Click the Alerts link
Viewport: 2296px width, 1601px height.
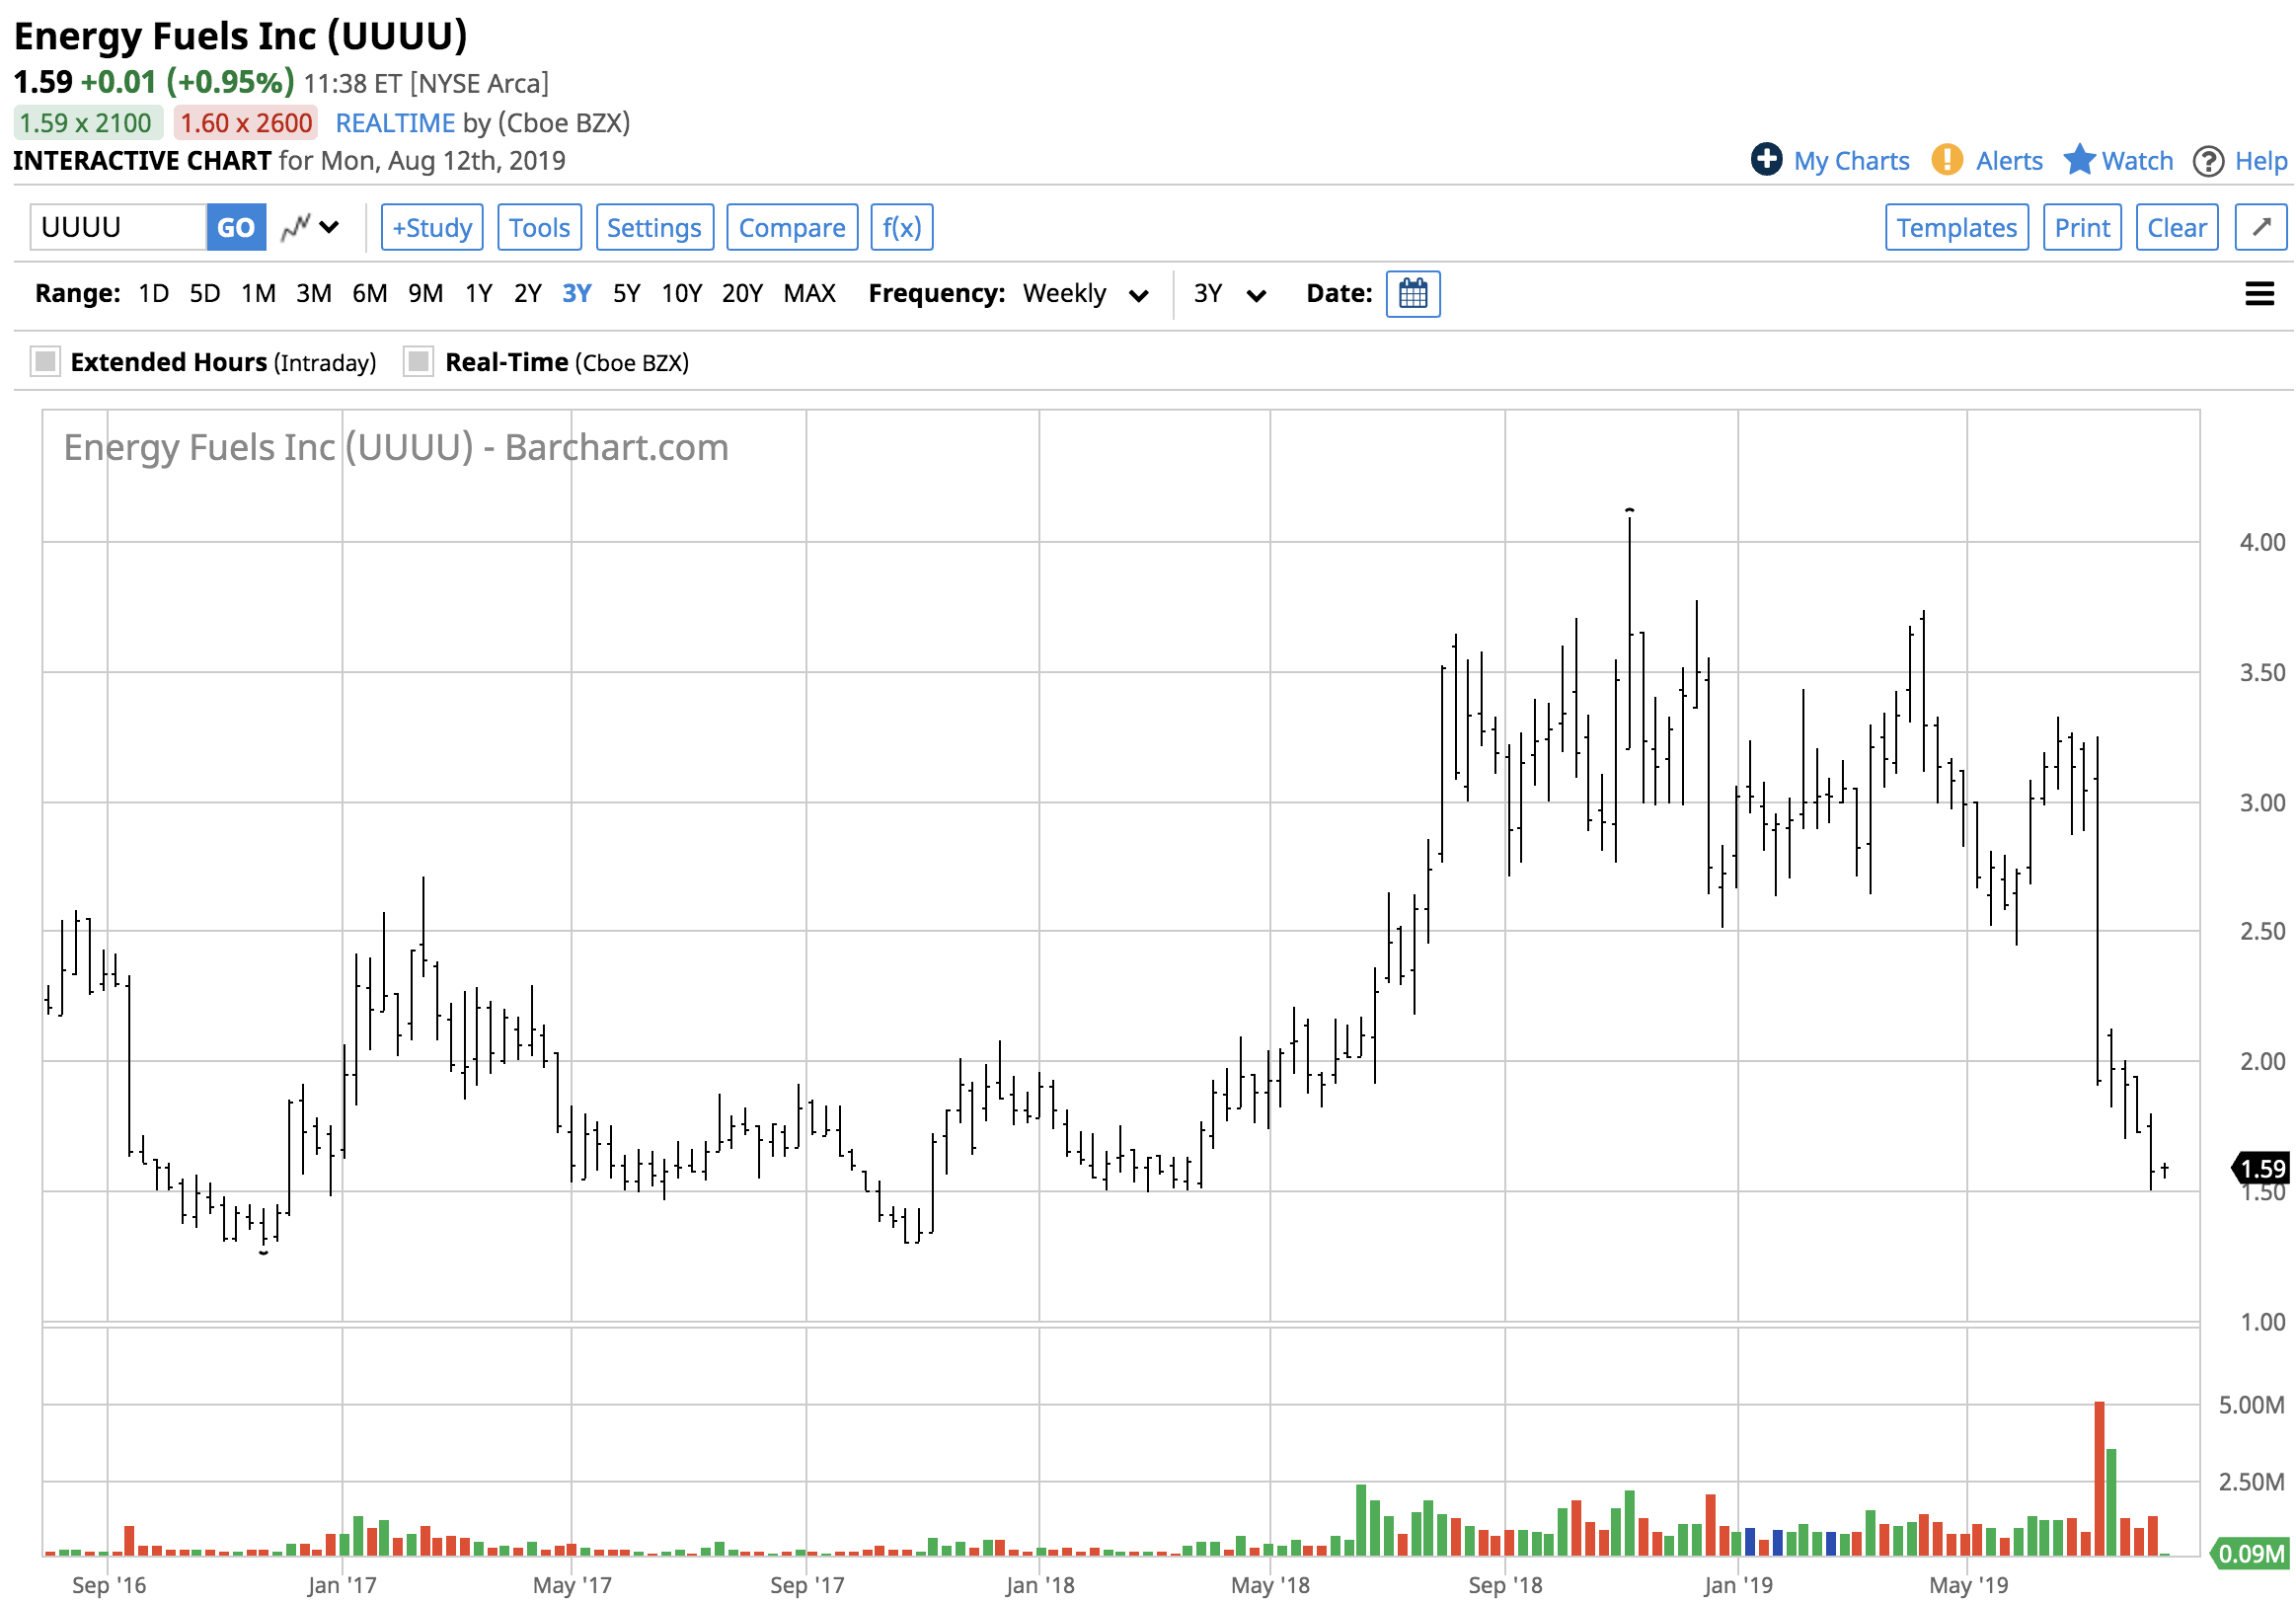2009,161
